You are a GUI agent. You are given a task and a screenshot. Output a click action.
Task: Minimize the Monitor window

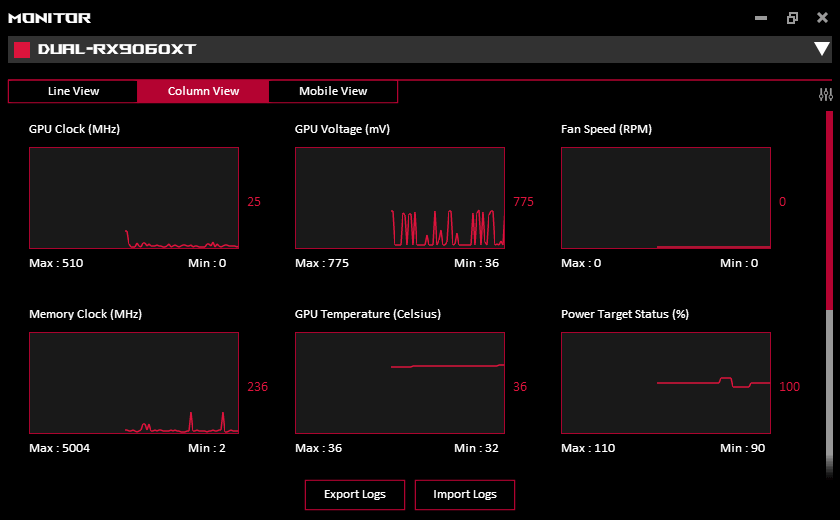coord(761,18)
